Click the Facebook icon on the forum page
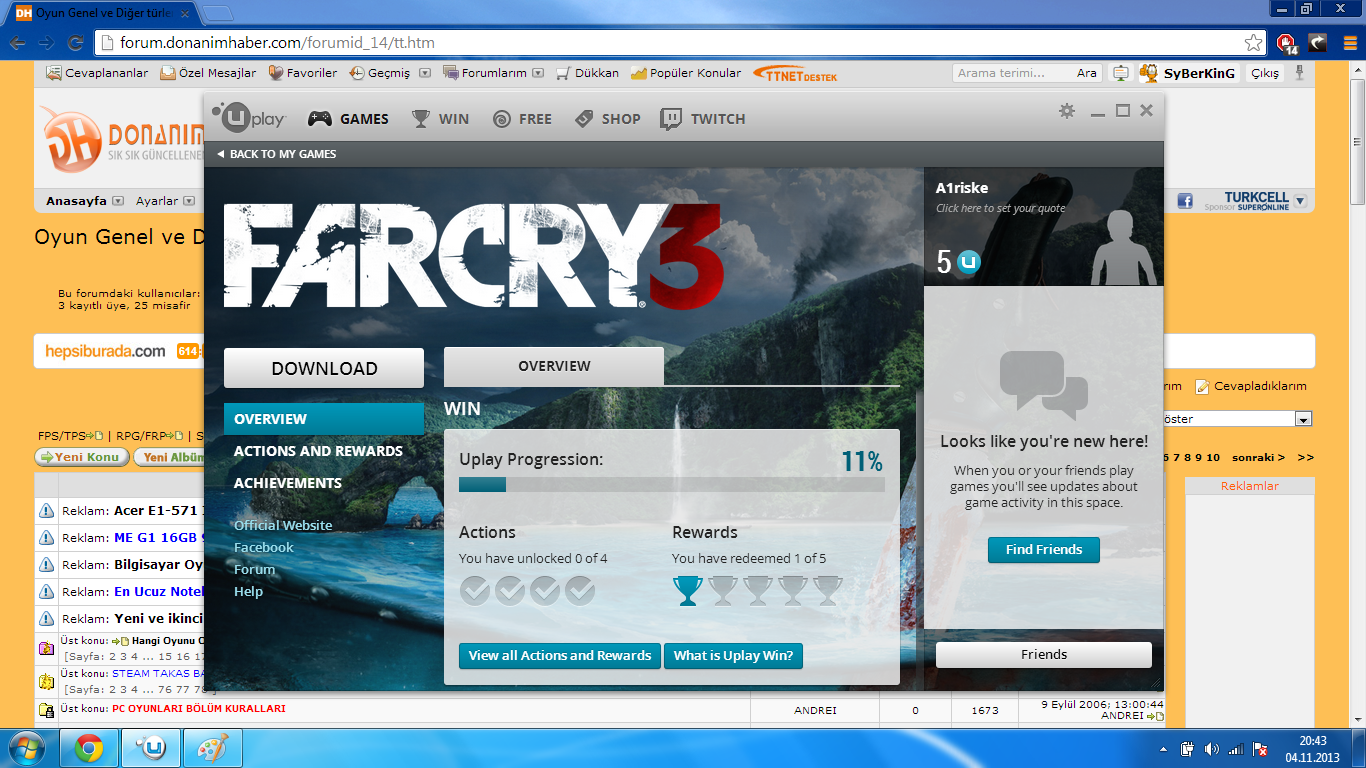Screen dimensions: 1366x768 [x=1185, y=201]
